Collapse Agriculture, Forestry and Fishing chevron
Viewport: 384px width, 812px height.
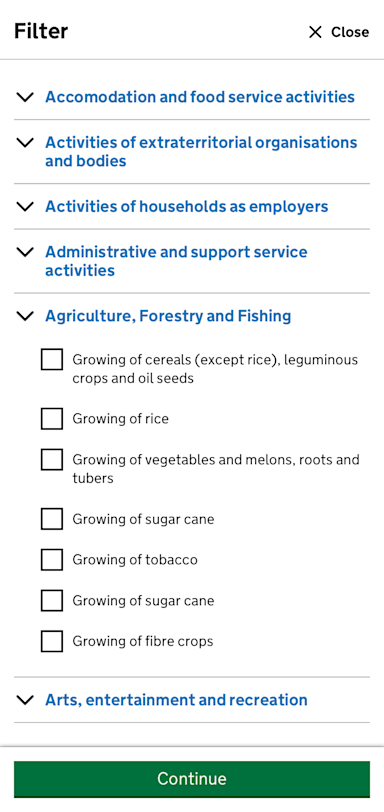click(x=25, y=315)
